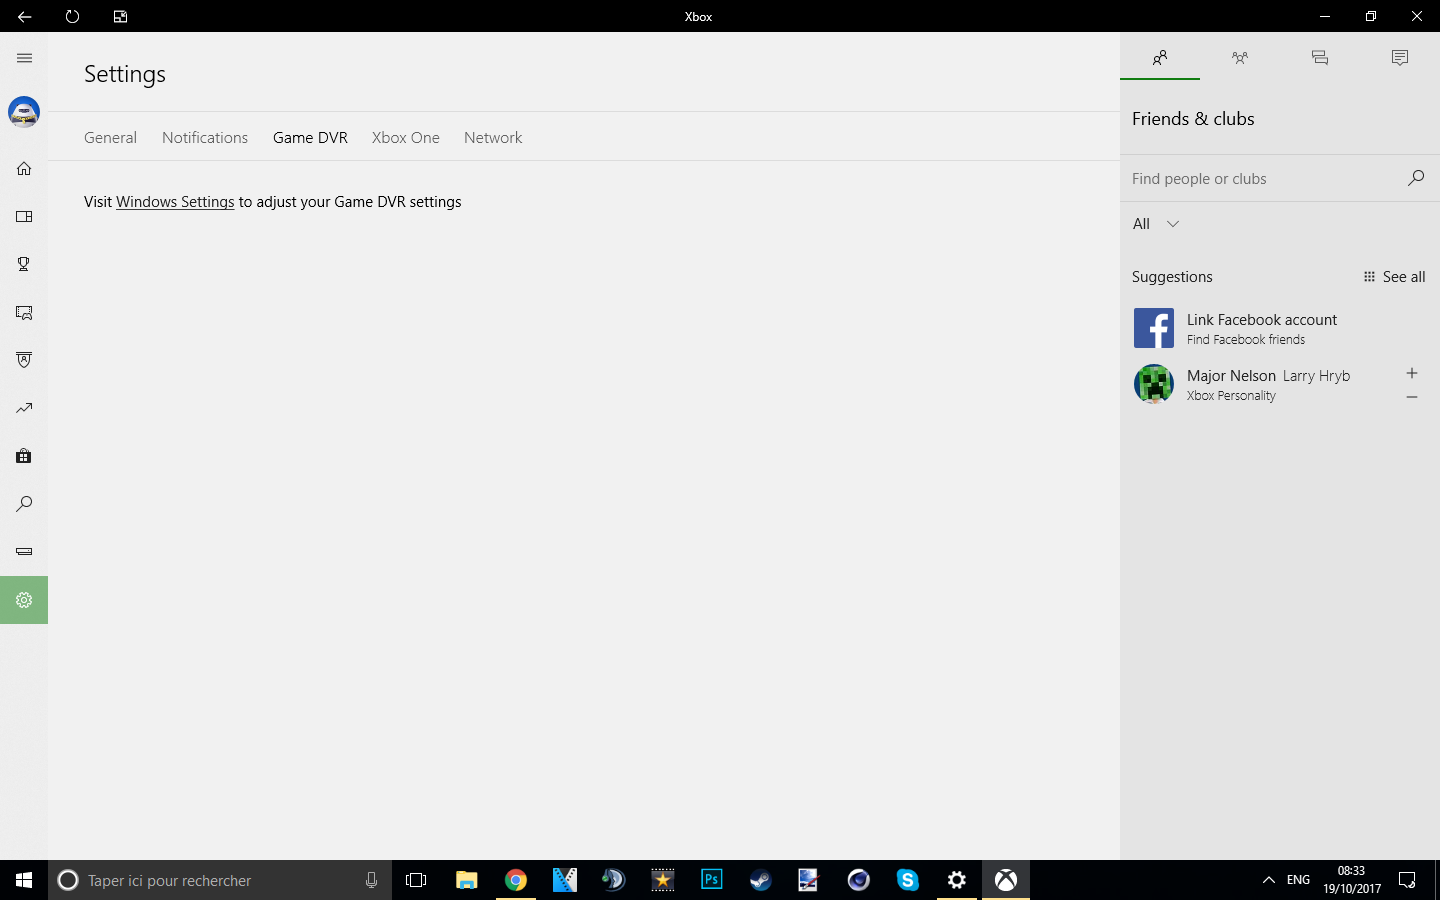Select the Achievements trophy icon
This screenshot has width=1440, height=900.
click(x=24, y=264)
